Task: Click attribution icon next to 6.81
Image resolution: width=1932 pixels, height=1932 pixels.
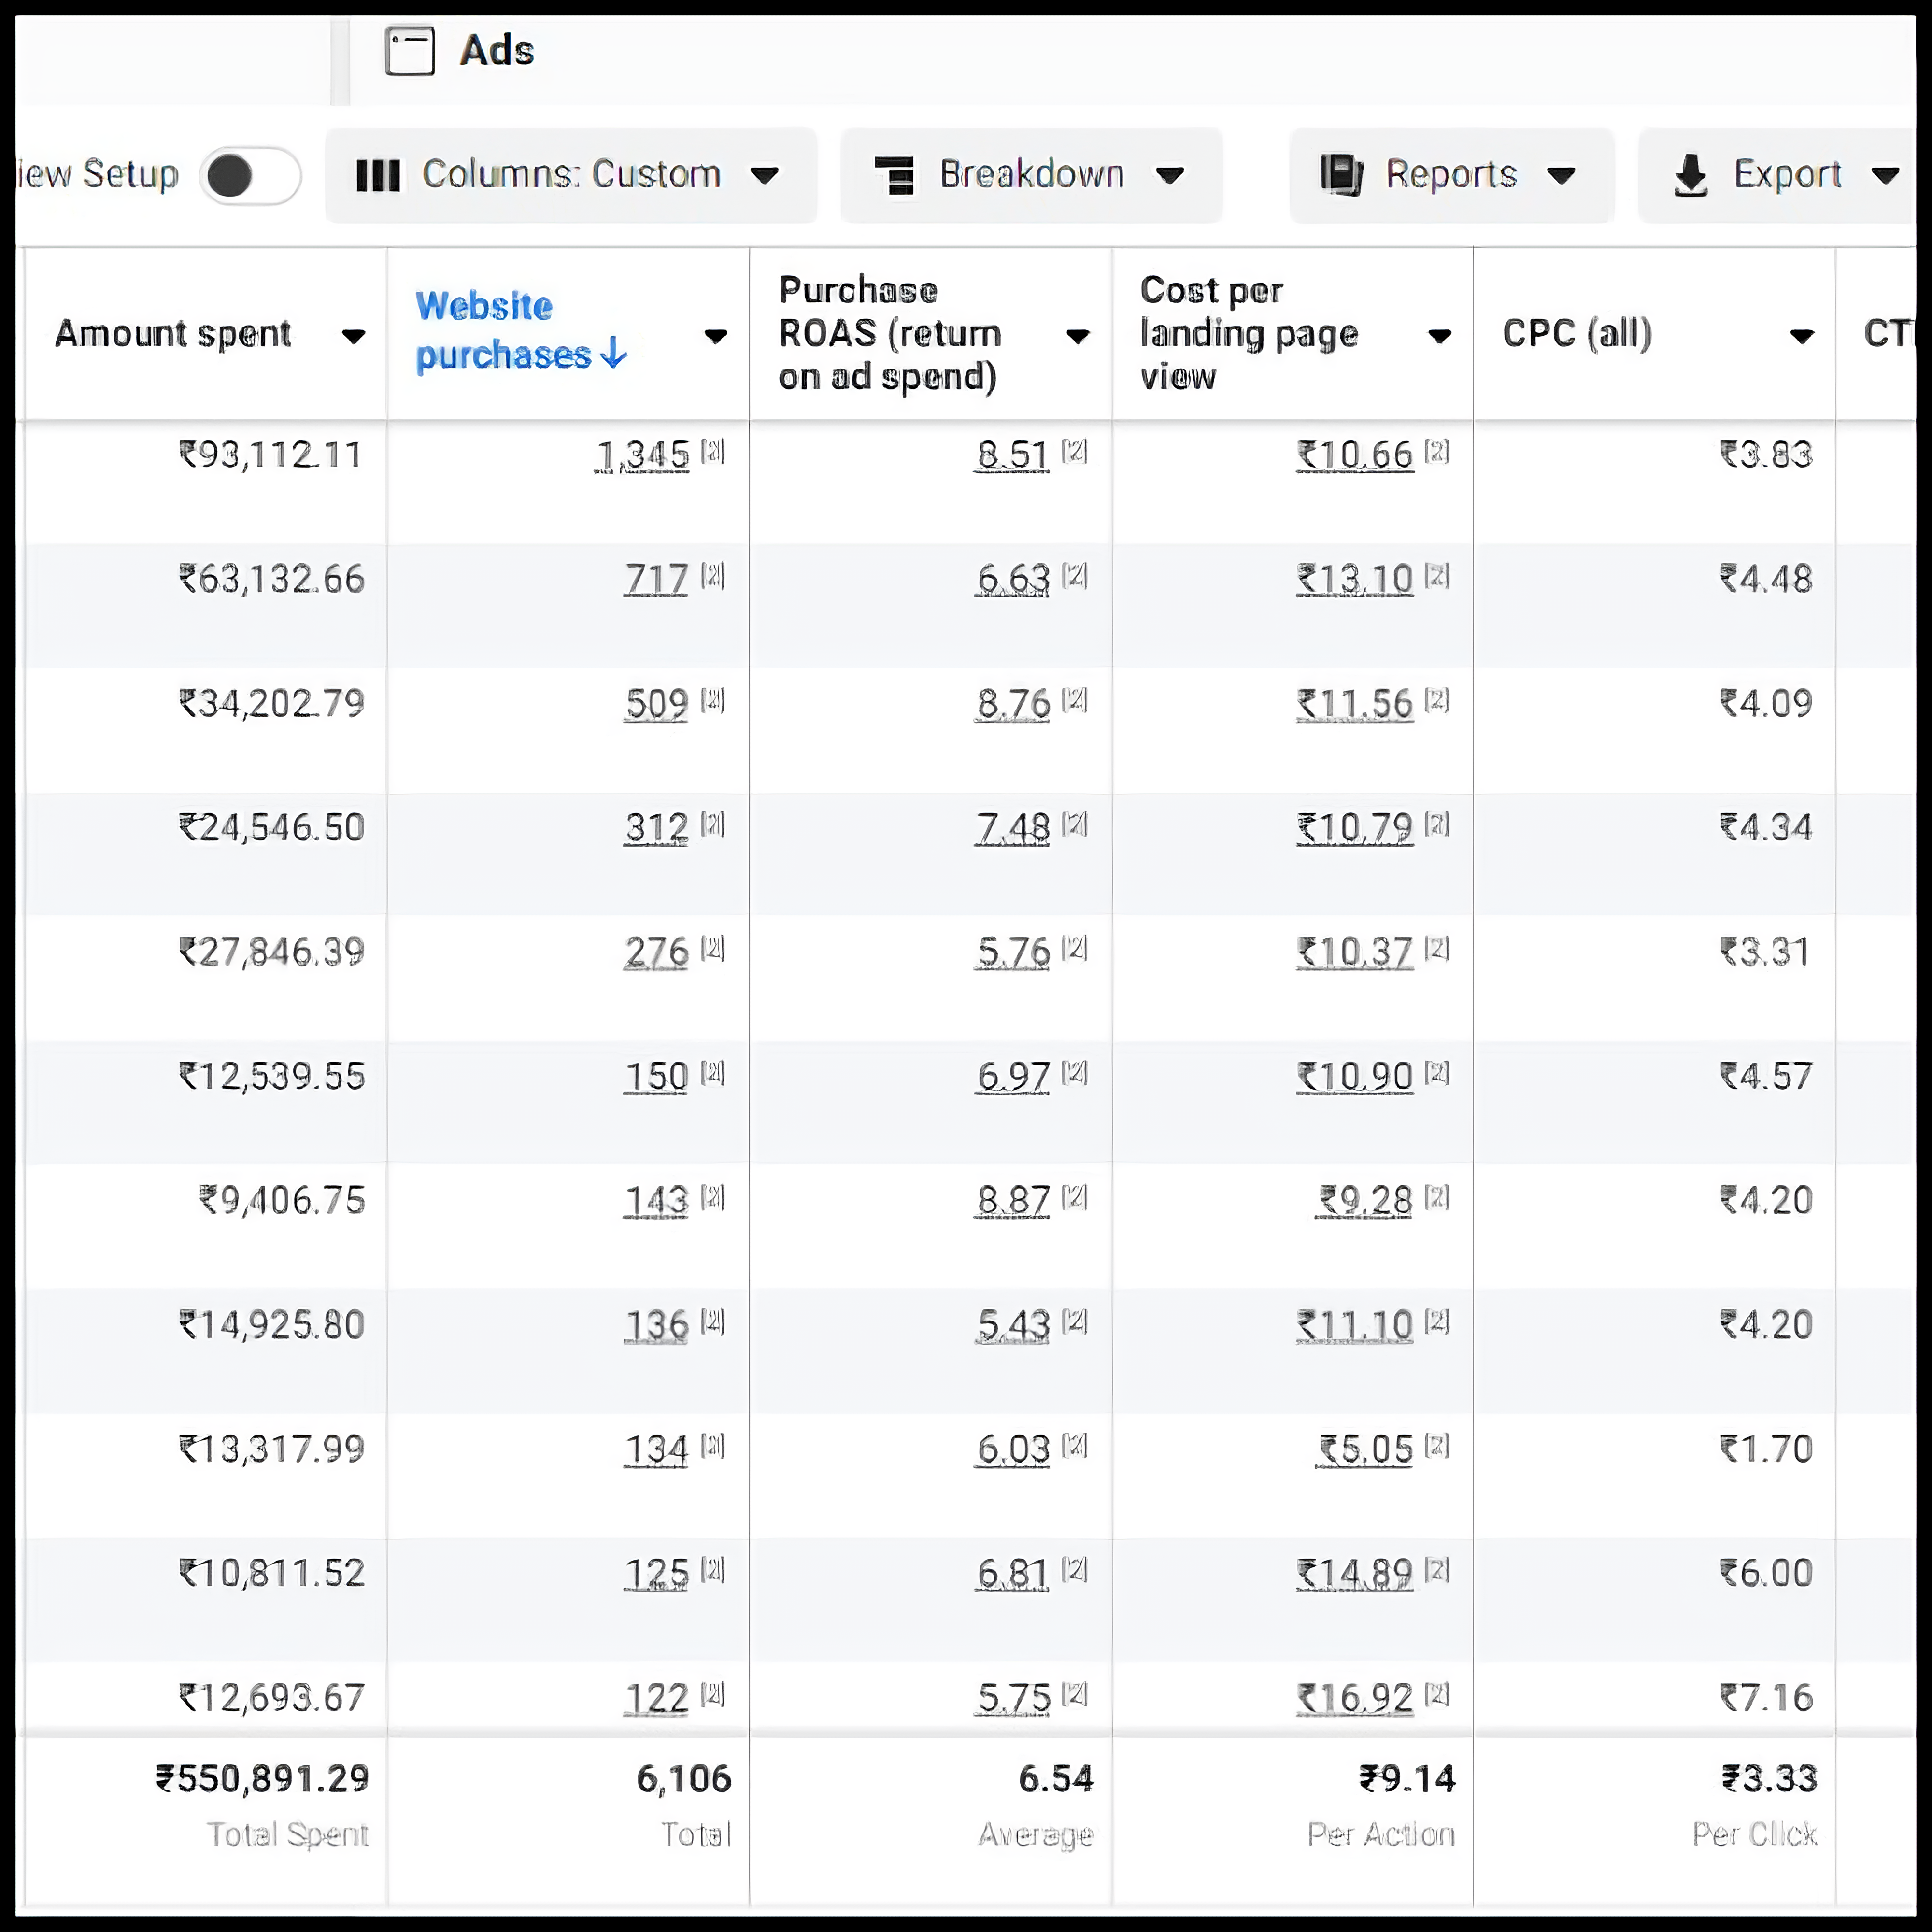Action: point(1075,1570)
